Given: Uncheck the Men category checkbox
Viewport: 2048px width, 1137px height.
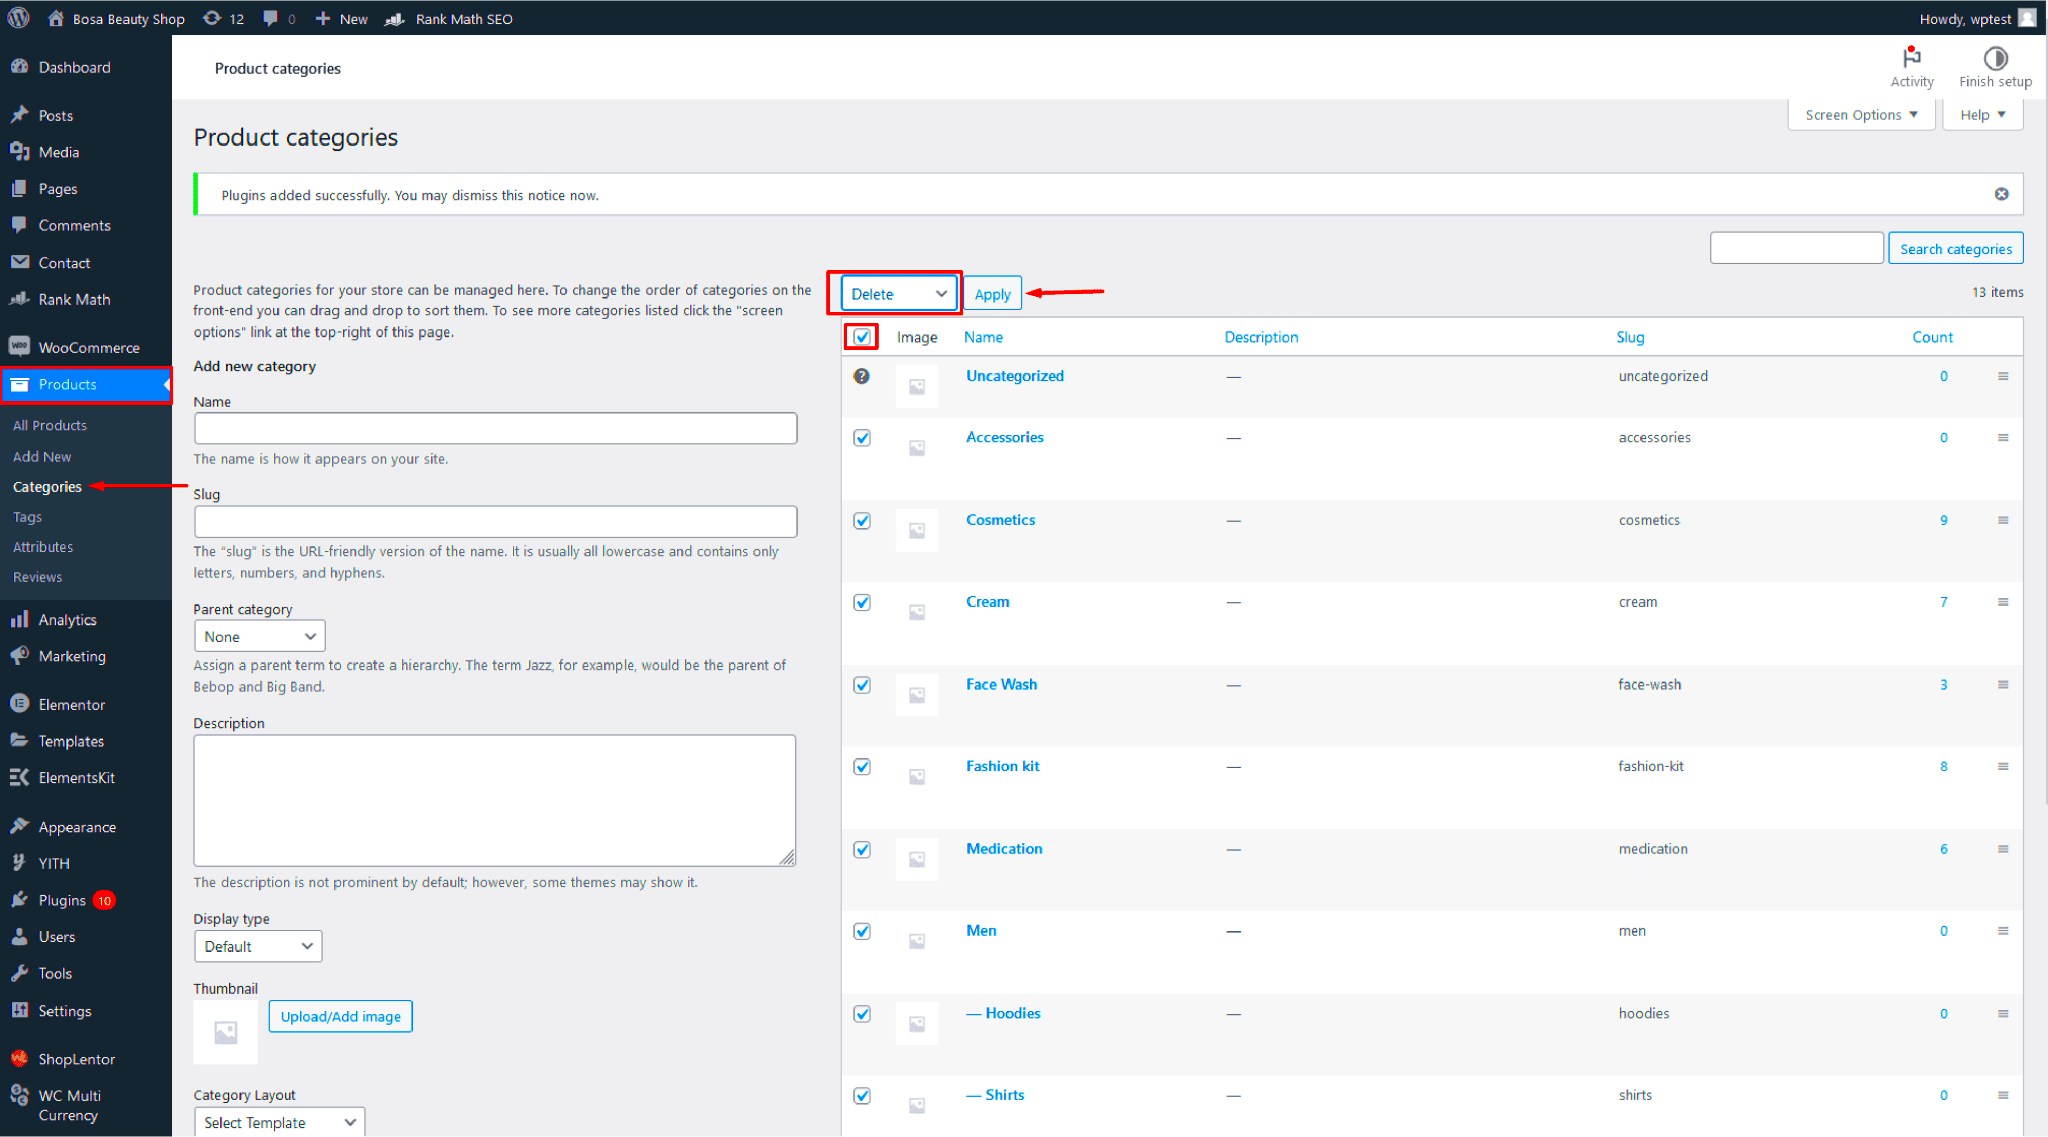Looking at the screenshot, I should click(x=861, y=931).
